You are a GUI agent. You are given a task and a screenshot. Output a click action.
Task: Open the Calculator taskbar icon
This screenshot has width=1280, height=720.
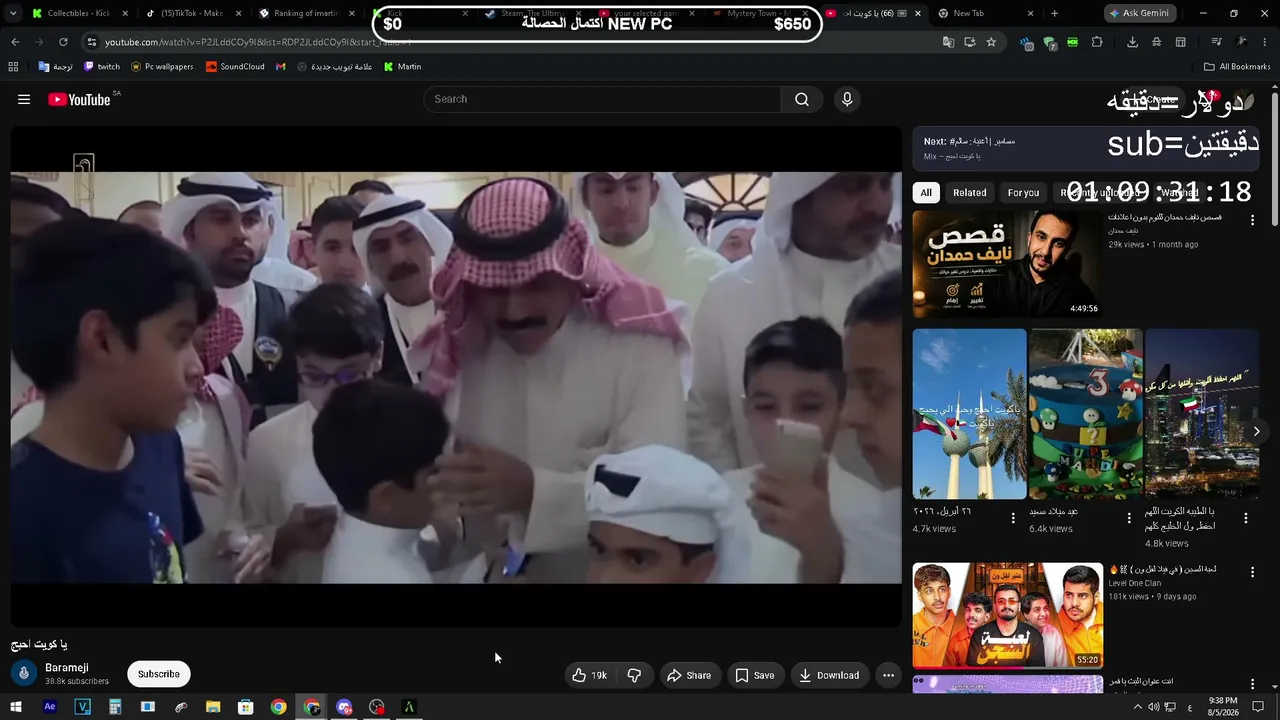click(115, 707)
